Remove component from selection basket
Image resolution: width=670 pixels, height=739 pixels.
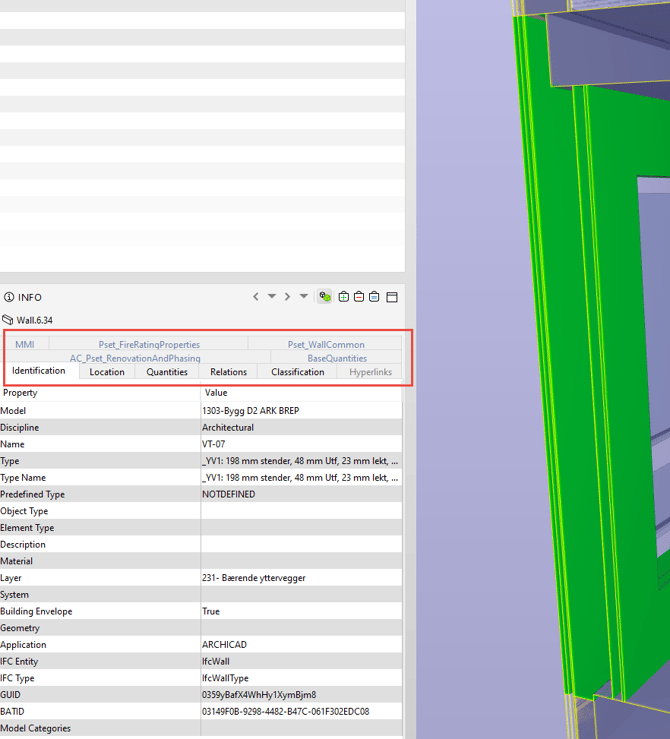pyautogui.click(x=359, y=296)
